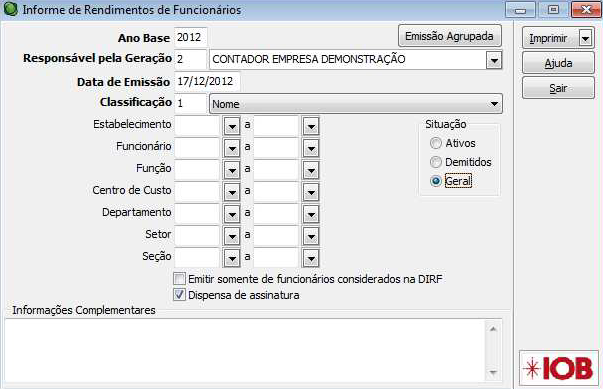This screenshot has width=603, height=389.
Task: Click the initial Departamento input field
Action: [198, 214]
